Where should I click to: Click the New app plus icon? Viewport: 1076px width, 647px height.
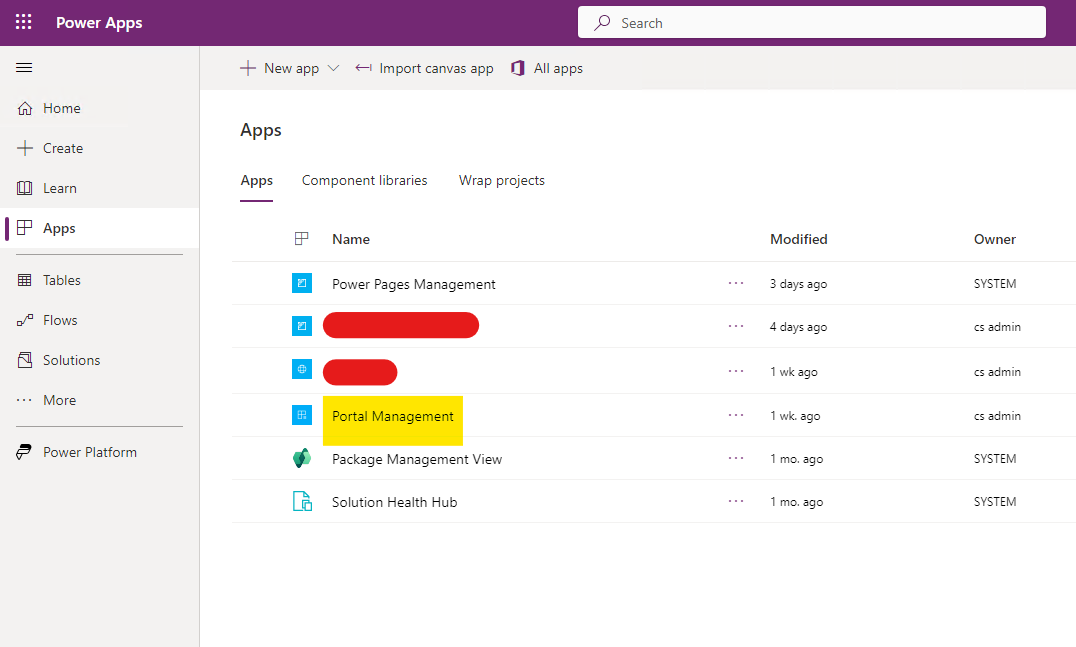[248, 68]
